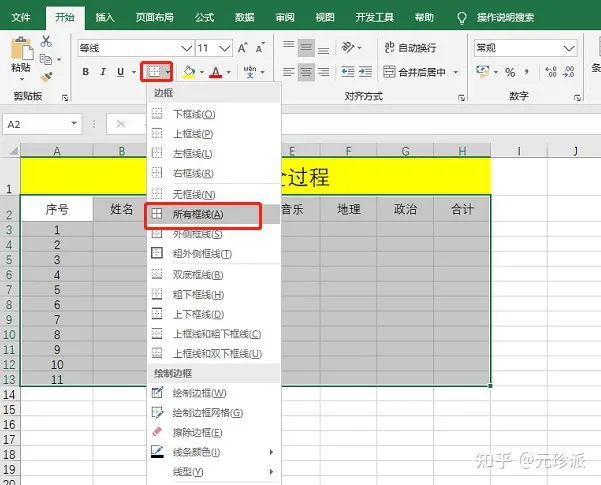
Task: Click the accounting number format icon
Action: pyautogui.click(x=483, y=71)
